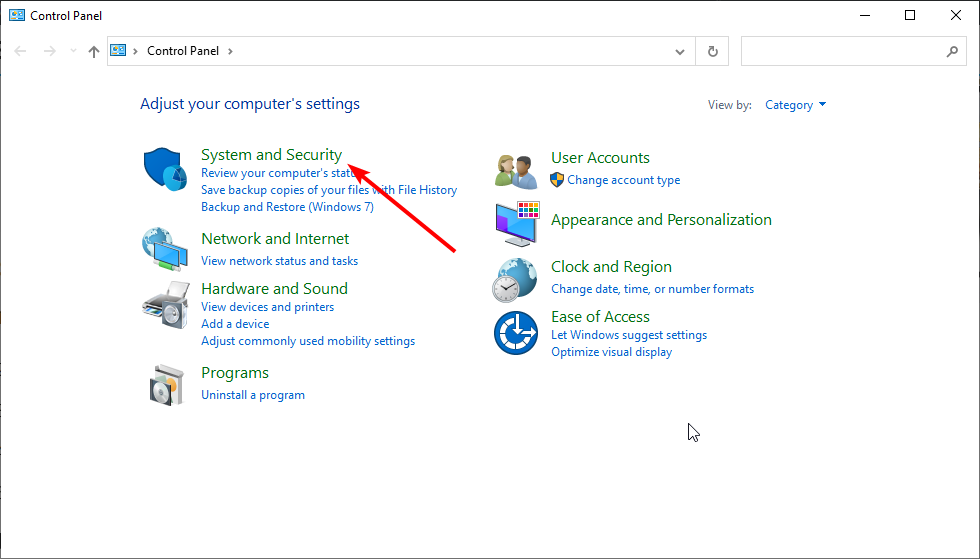Viewport: 980px width, 559px height.
Task: Click Change account type link
Action: click(624, 180)
